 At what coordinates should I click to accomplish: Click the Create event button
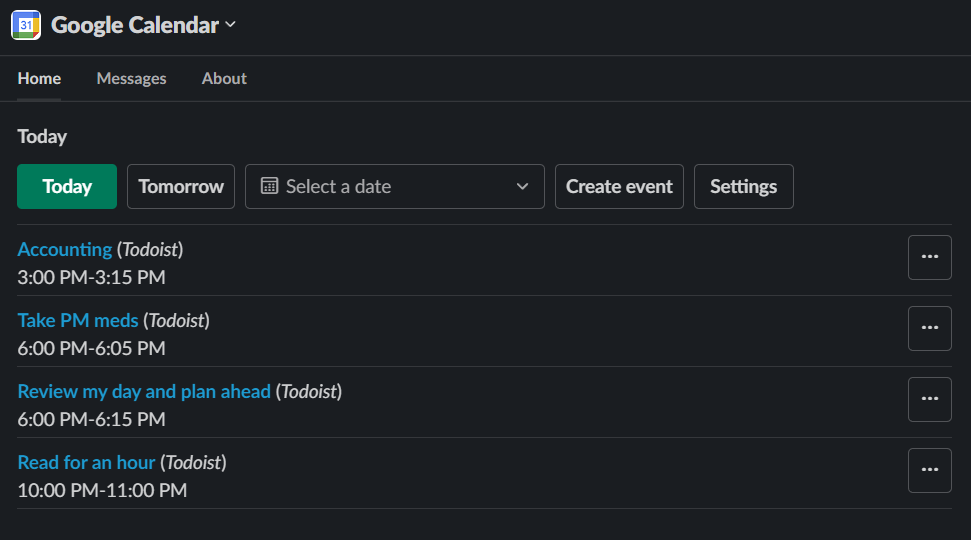click(x=619, y=186)
